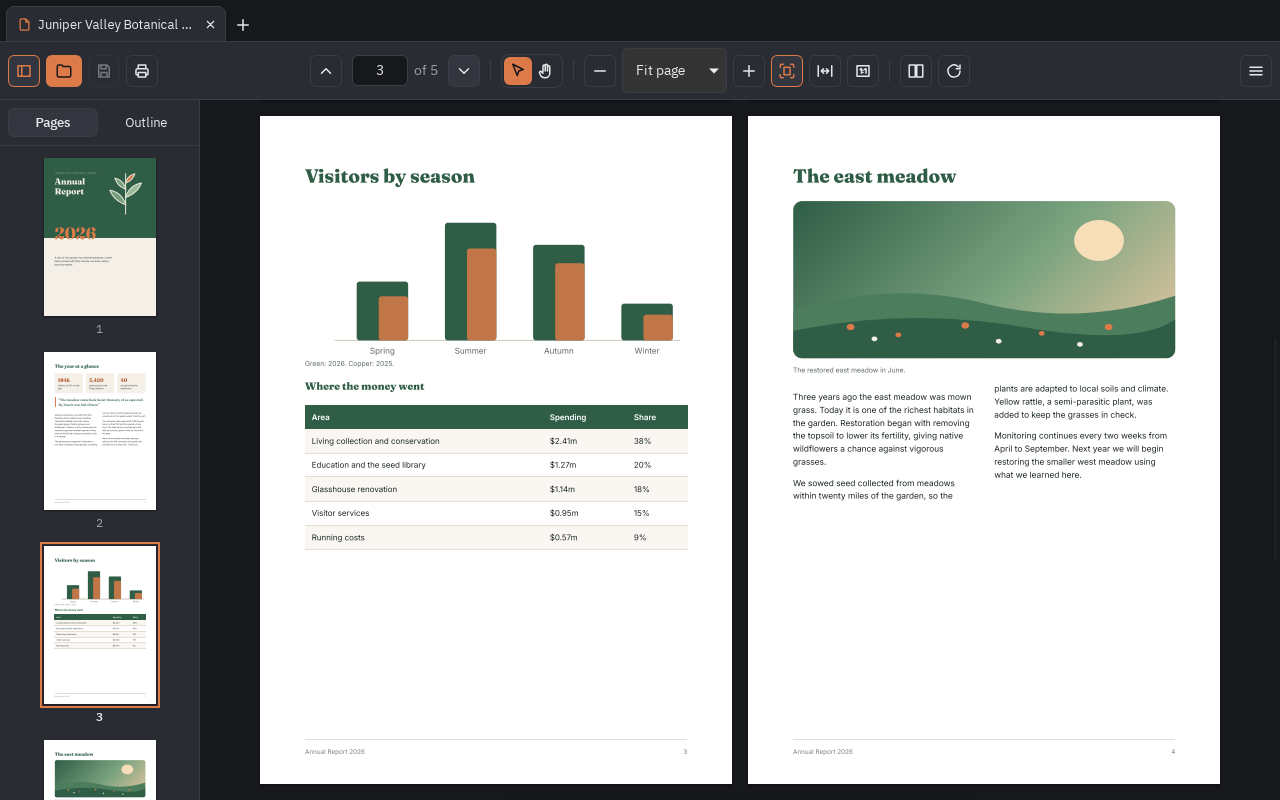Click the 'Where the money went' heading
This screenshot has width=1280, height=800.
tap(364, 386)
